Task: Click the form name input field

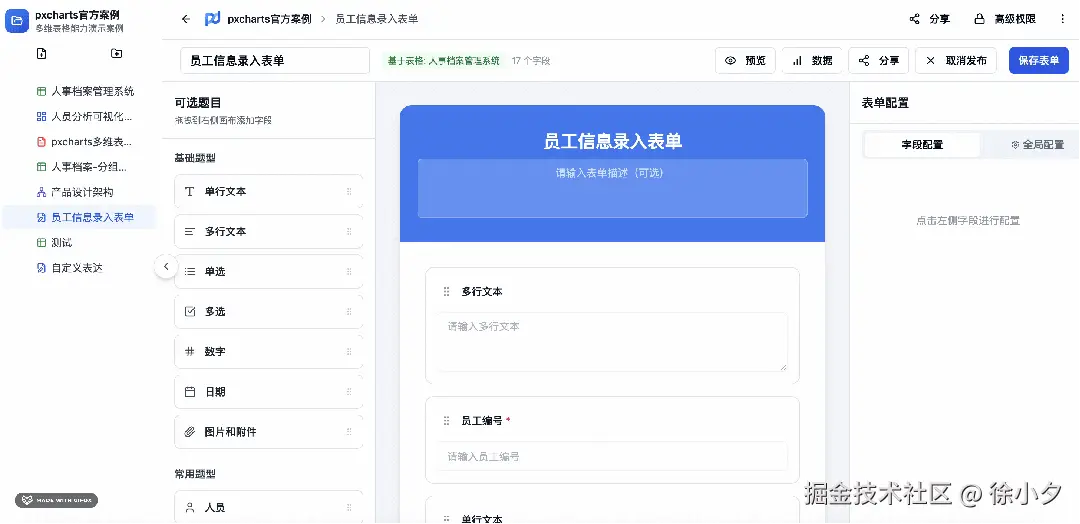Action: pos(275,61)
